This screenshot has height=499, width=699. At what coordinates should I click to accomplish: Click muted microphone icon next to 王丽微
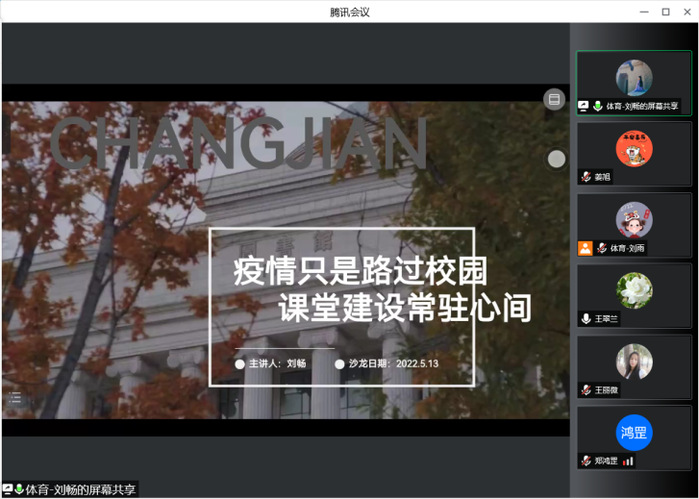pyautogui.click(x=586, y=390)
